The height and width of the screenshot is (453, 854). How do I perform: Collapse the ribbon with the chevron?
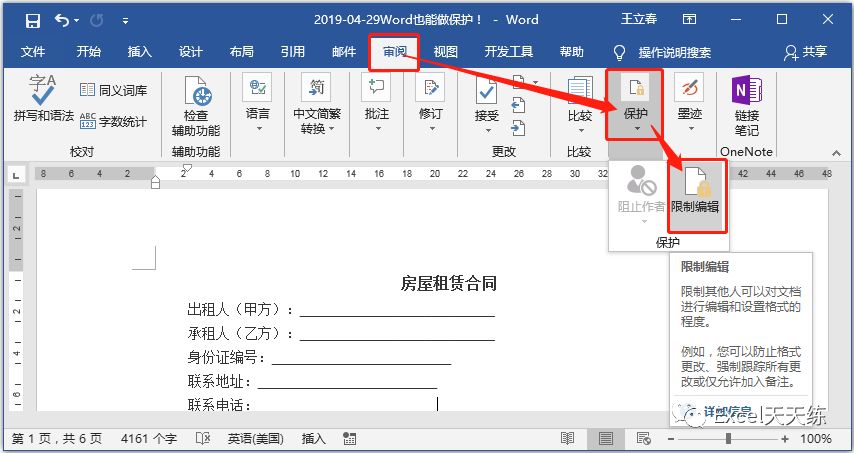coord(836,153)
